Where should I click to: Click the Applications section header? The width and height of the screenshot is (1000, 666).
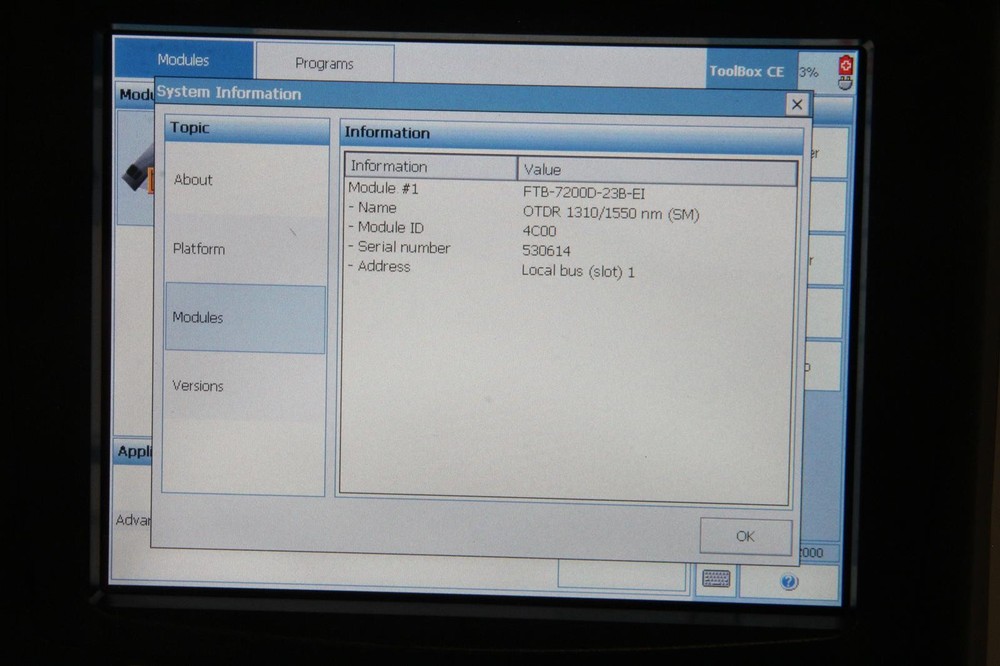135,453
